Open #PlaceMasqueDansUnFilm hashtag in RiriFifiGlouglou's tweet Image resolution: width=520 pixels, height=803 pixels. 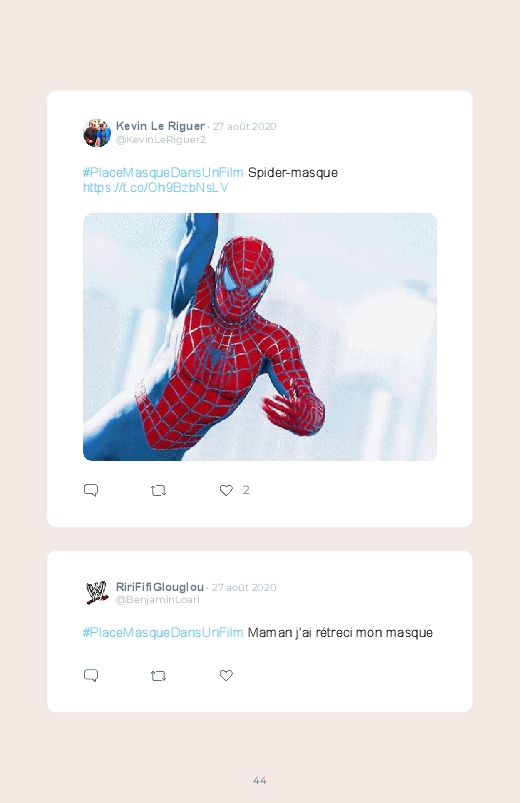pyautogui.click(x=163, y=633)
